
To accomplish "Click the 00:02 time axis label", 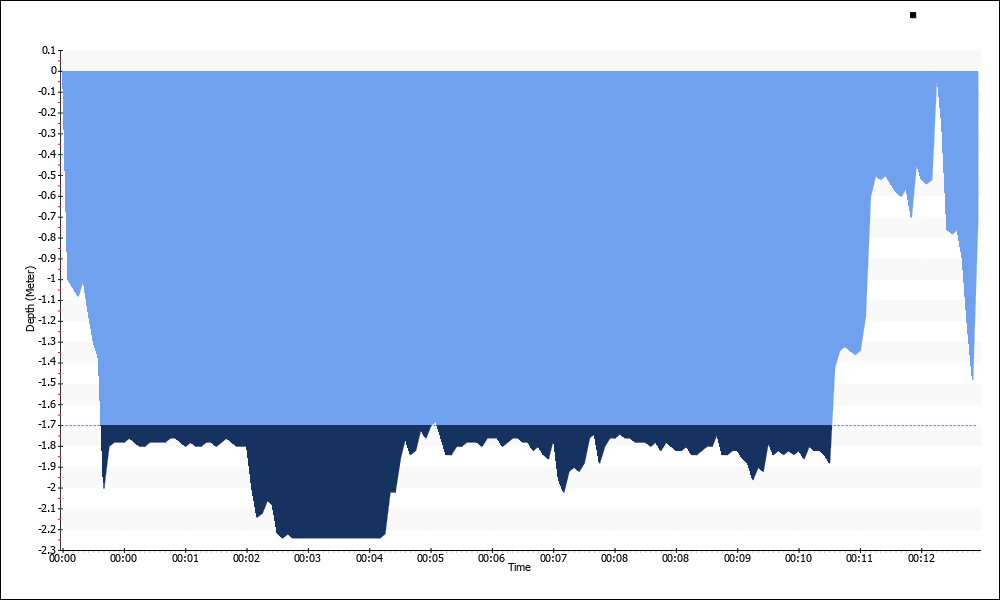I will [246, 559].
